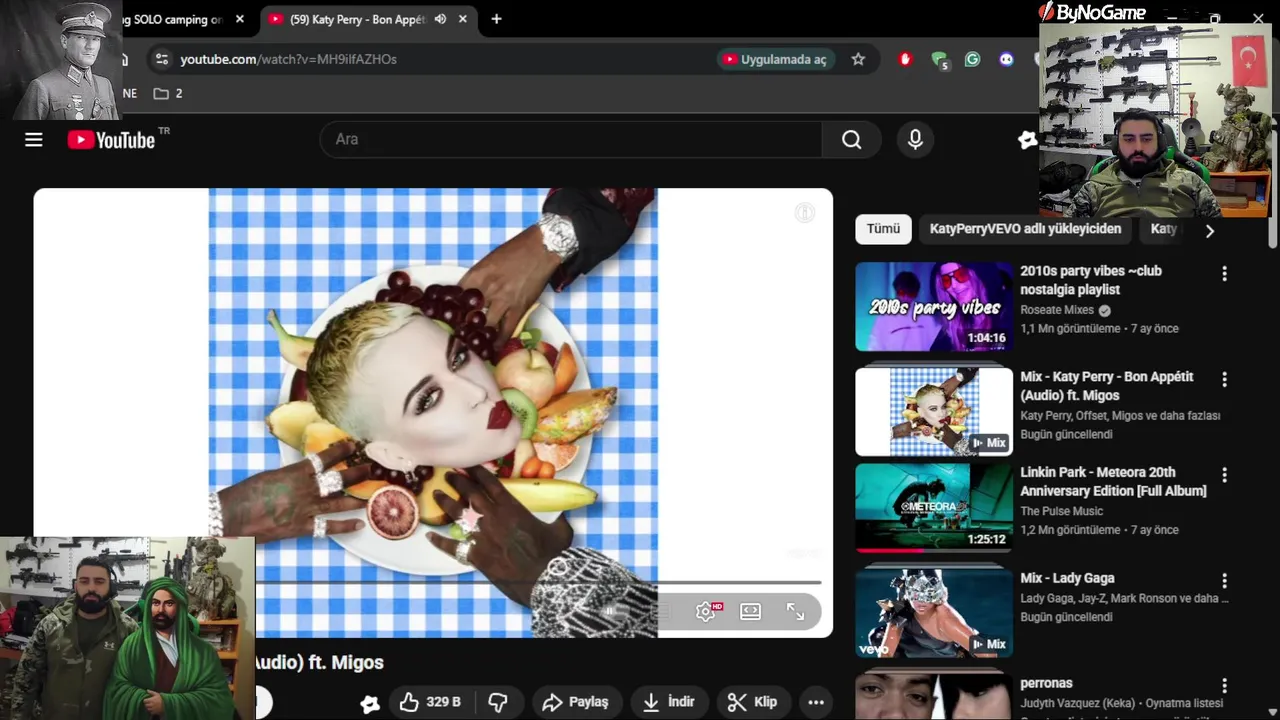Select the YouTube URL in the address bar
This screenshot has height=720, width=1280.
click(288, 59)
